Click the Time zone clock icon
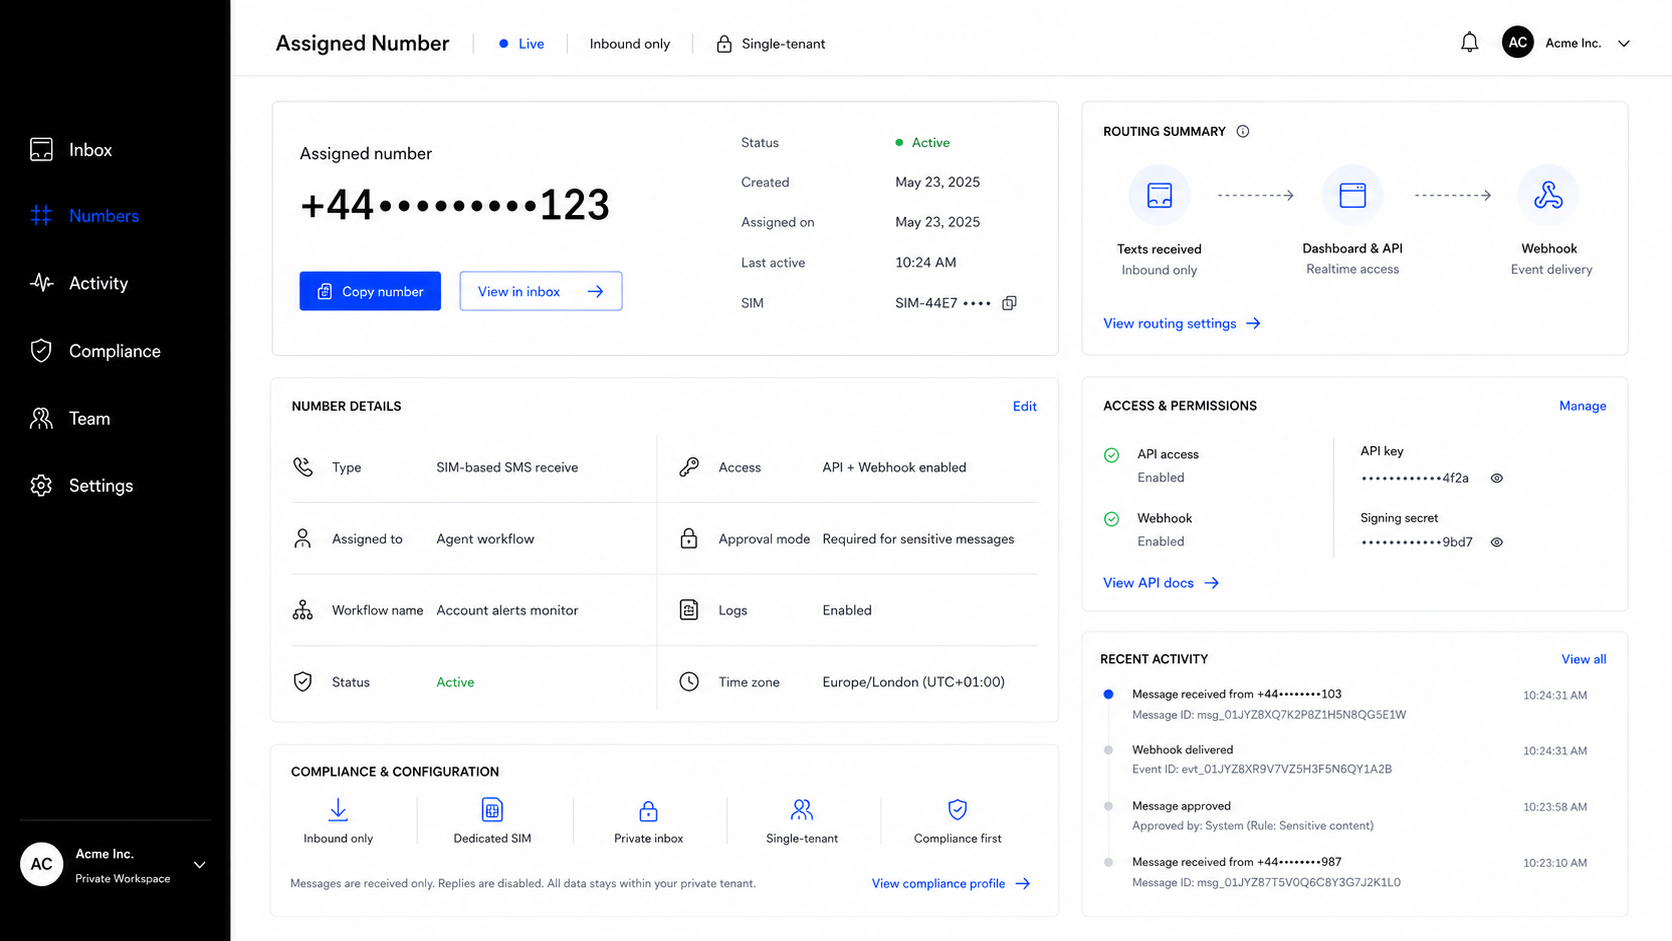This screenshot has width=1672, height=941. tap(689, 682)
